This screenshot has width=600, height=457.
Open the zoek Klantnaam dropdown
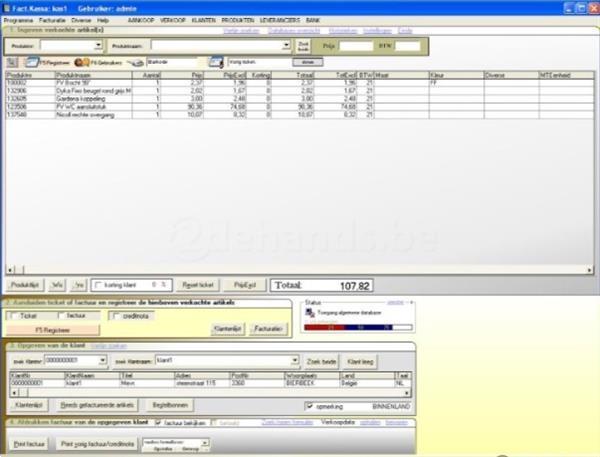pos(295,361)
